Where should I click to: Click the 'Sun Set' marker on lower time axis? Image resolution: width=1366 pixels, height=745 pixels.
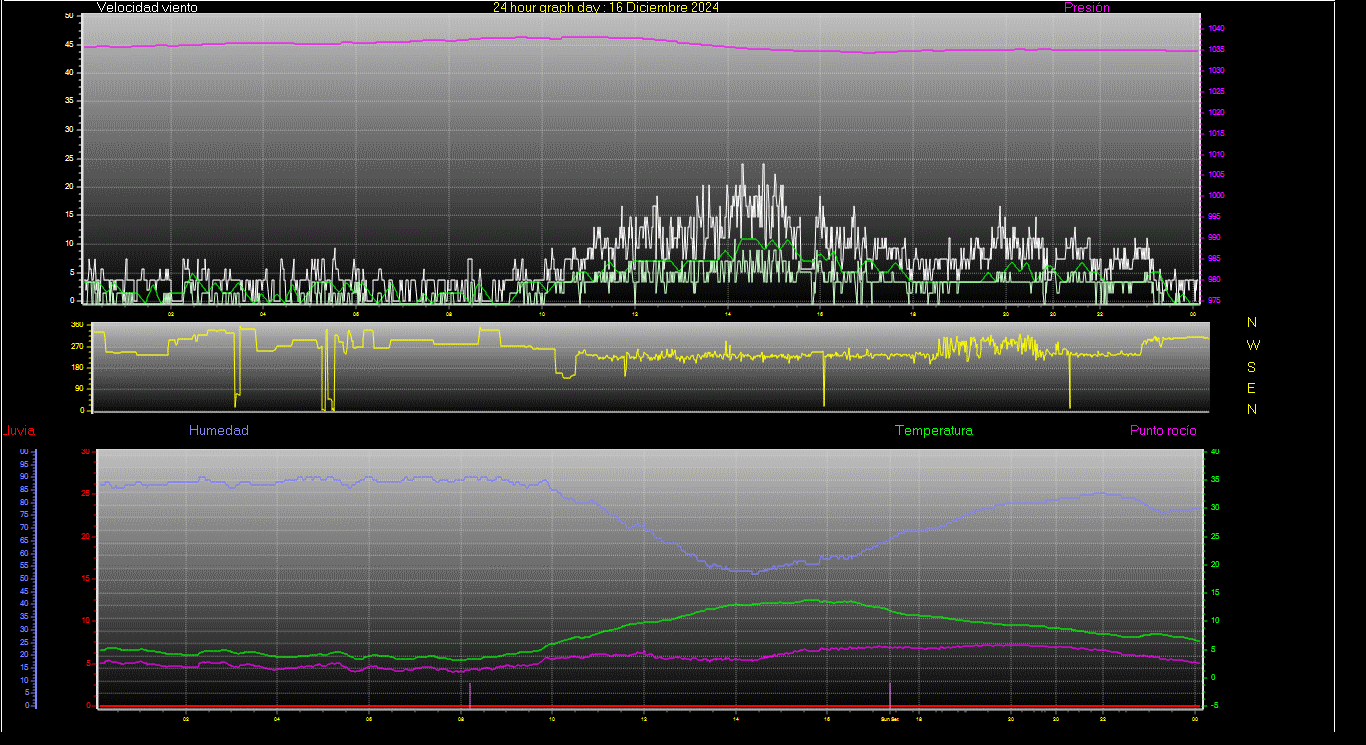pyautogui.click(x=890, y=719)
